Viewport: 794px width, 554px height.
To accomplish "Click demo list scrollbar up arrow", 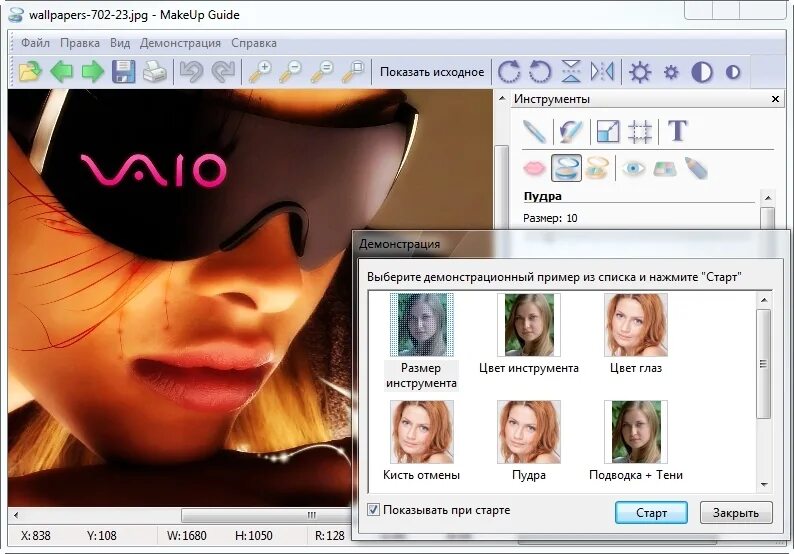I will click(x=764, y=300).
